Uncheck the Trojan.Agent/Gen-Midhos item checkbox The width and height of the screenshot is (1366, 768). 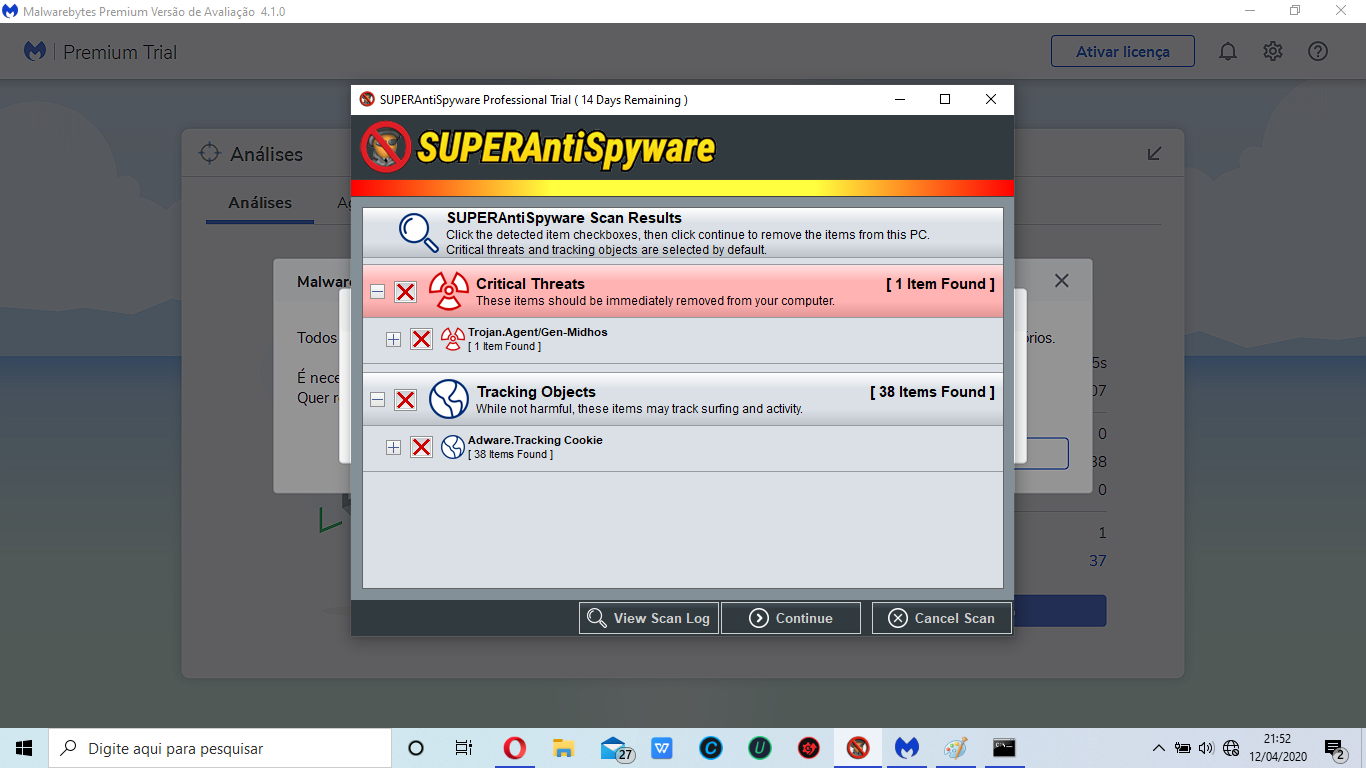point(422,339)
